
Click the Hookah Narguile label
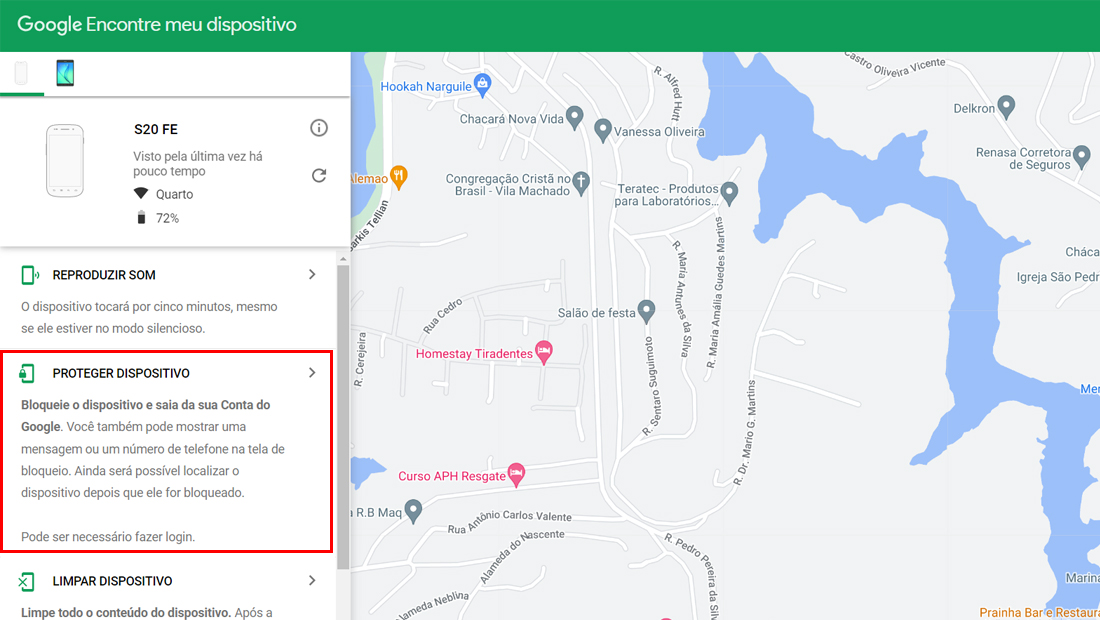(x=426, y=86)
